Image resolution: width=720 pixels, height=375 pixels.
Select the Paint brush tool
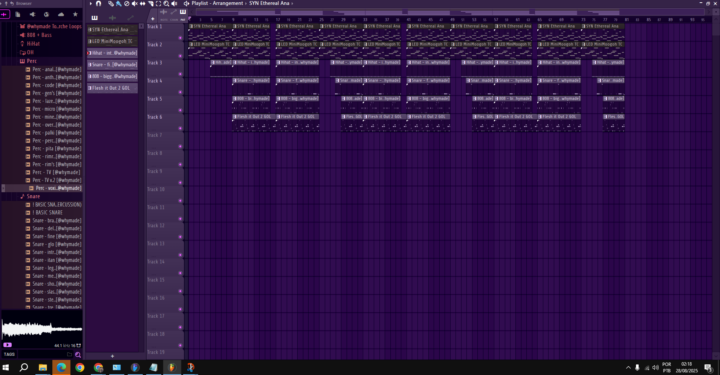click(x=119, y=3)
